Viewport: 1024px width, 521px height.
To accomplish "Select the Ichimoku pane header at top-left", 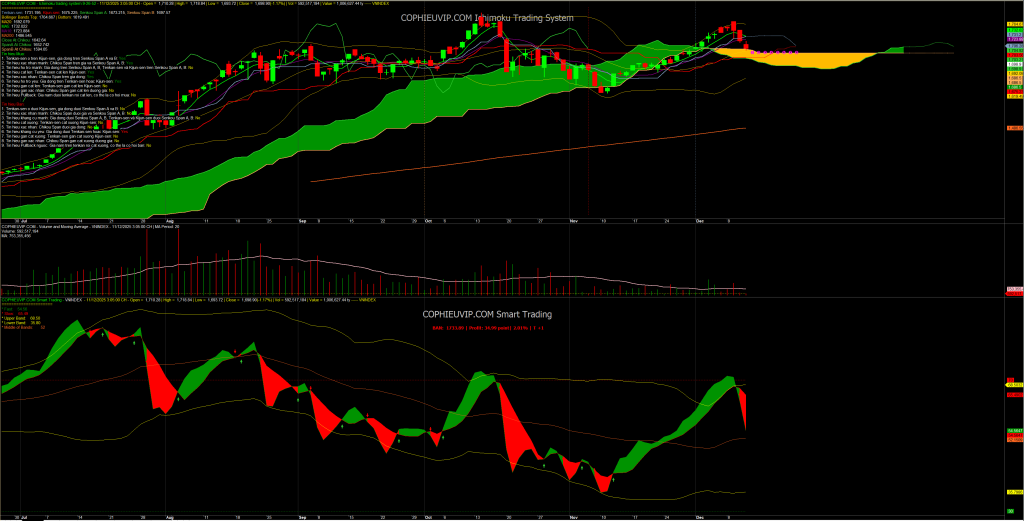I will pyautogui.click(x=60, y=3).
